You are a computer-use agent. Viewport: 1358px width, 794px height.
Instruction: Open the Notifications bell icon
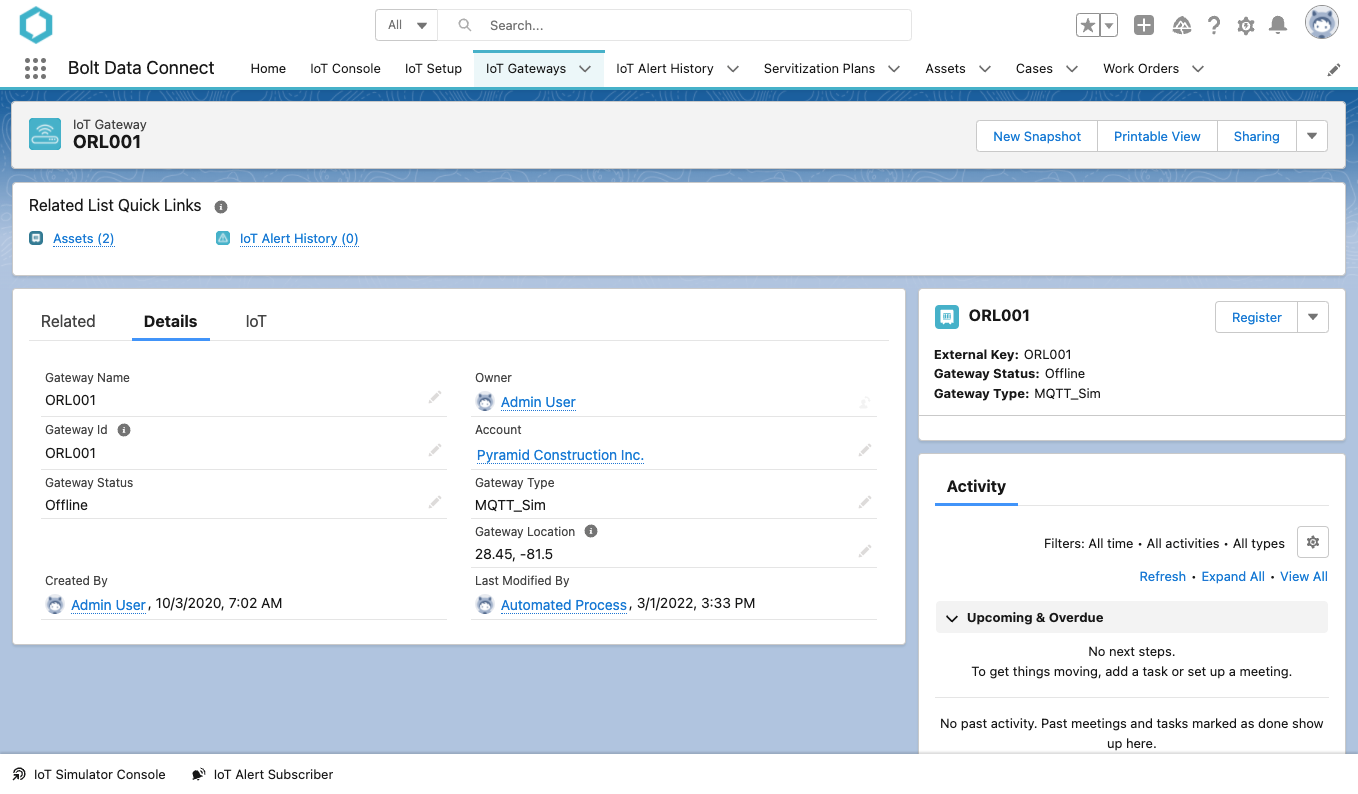click(x=1278, y=26)
